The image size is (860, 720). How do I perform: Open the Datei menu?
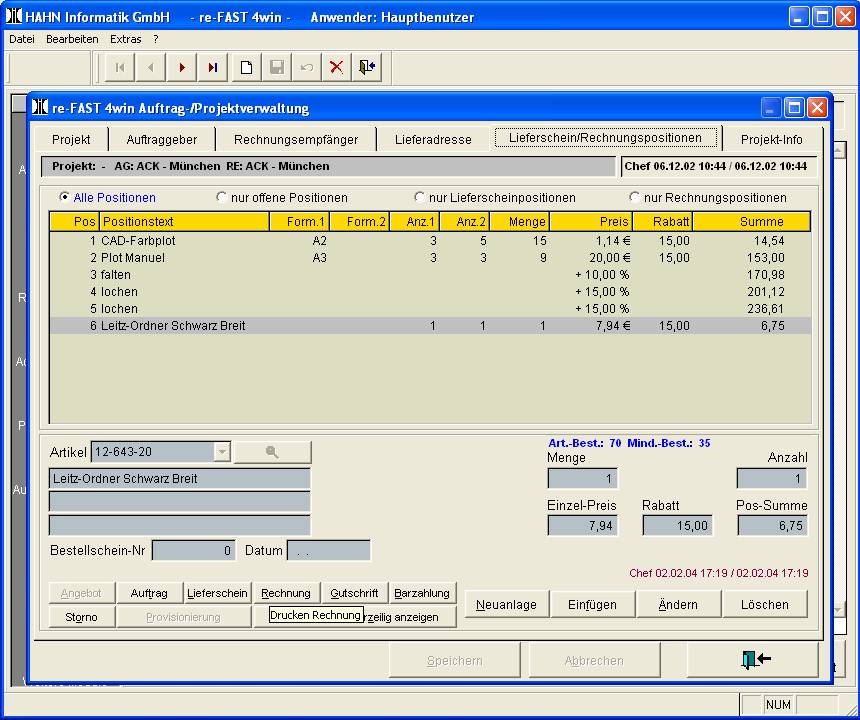pyautogui.click(x=22, y=39)
